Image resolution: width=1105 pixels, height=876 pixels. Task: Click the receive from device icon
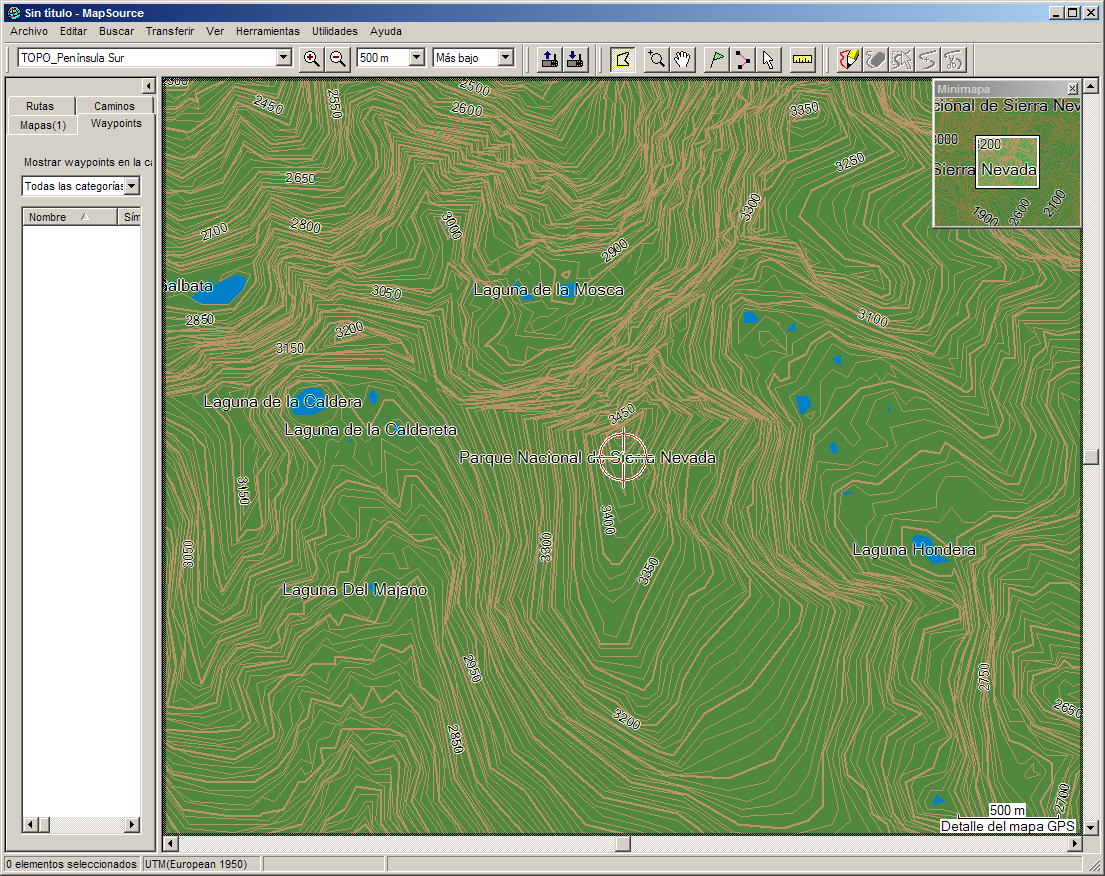(575, 59)
